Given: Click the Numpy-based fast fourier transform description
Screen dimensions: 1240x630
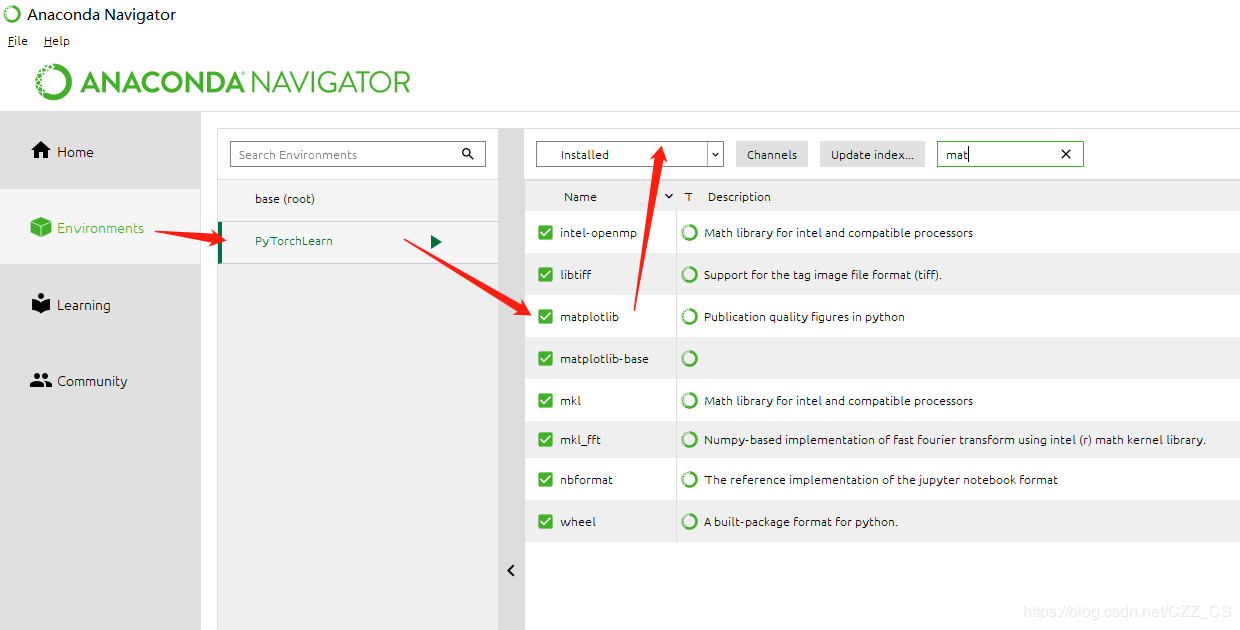Looking at the screenshot, I should pos(955,440).
